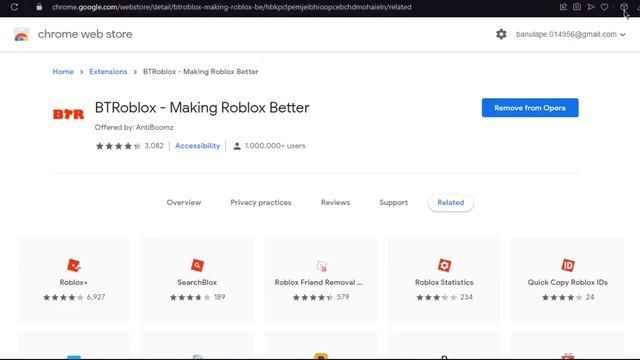Click the BTR extension logo
The height and width of the screenshot is (360, 640).
tap(69, 114)
